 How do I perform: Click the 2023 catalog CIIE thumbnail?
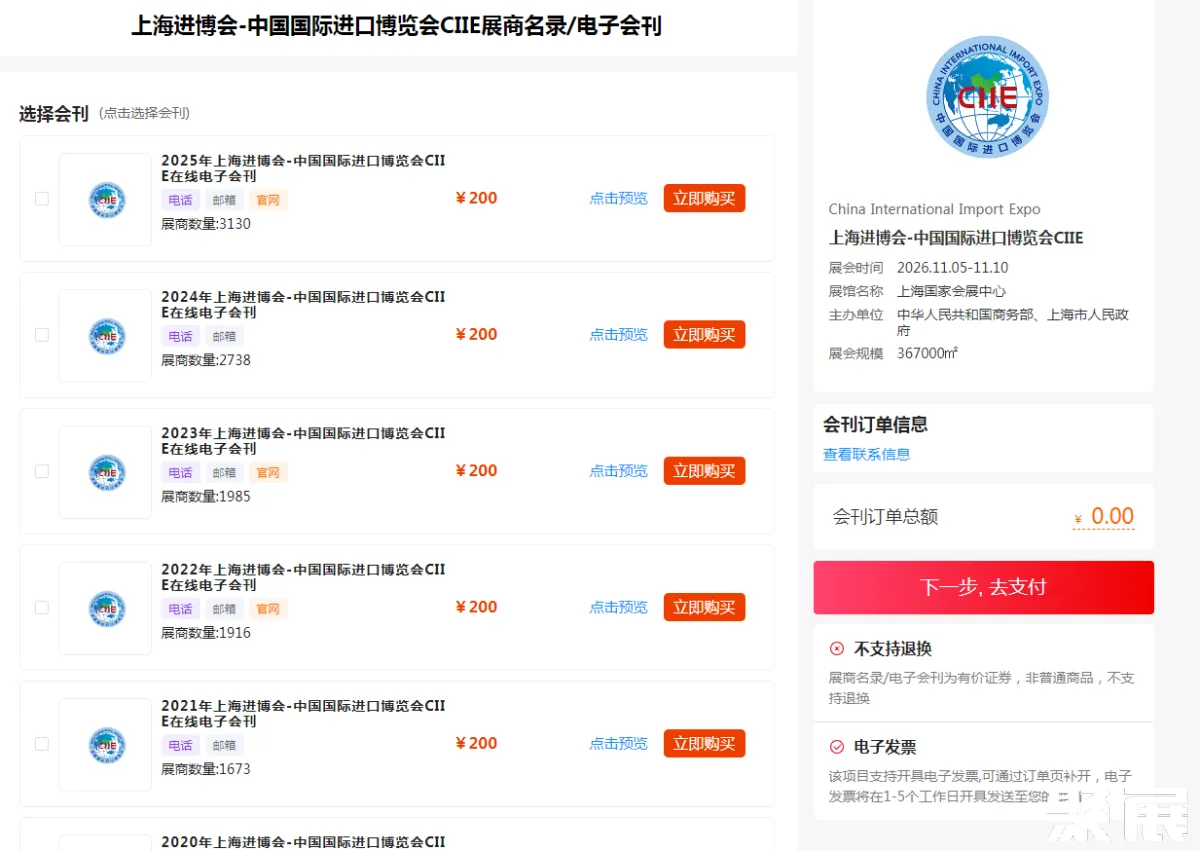(106, 472)
